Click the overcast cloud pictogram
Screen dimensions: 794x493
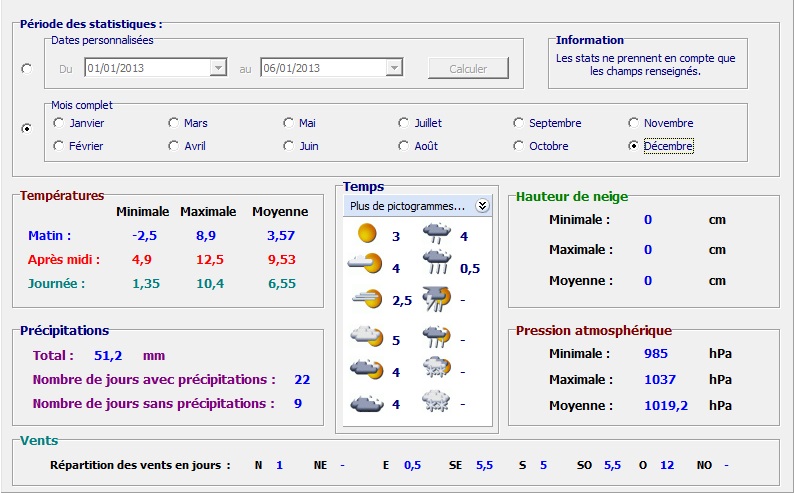(367, 403)
